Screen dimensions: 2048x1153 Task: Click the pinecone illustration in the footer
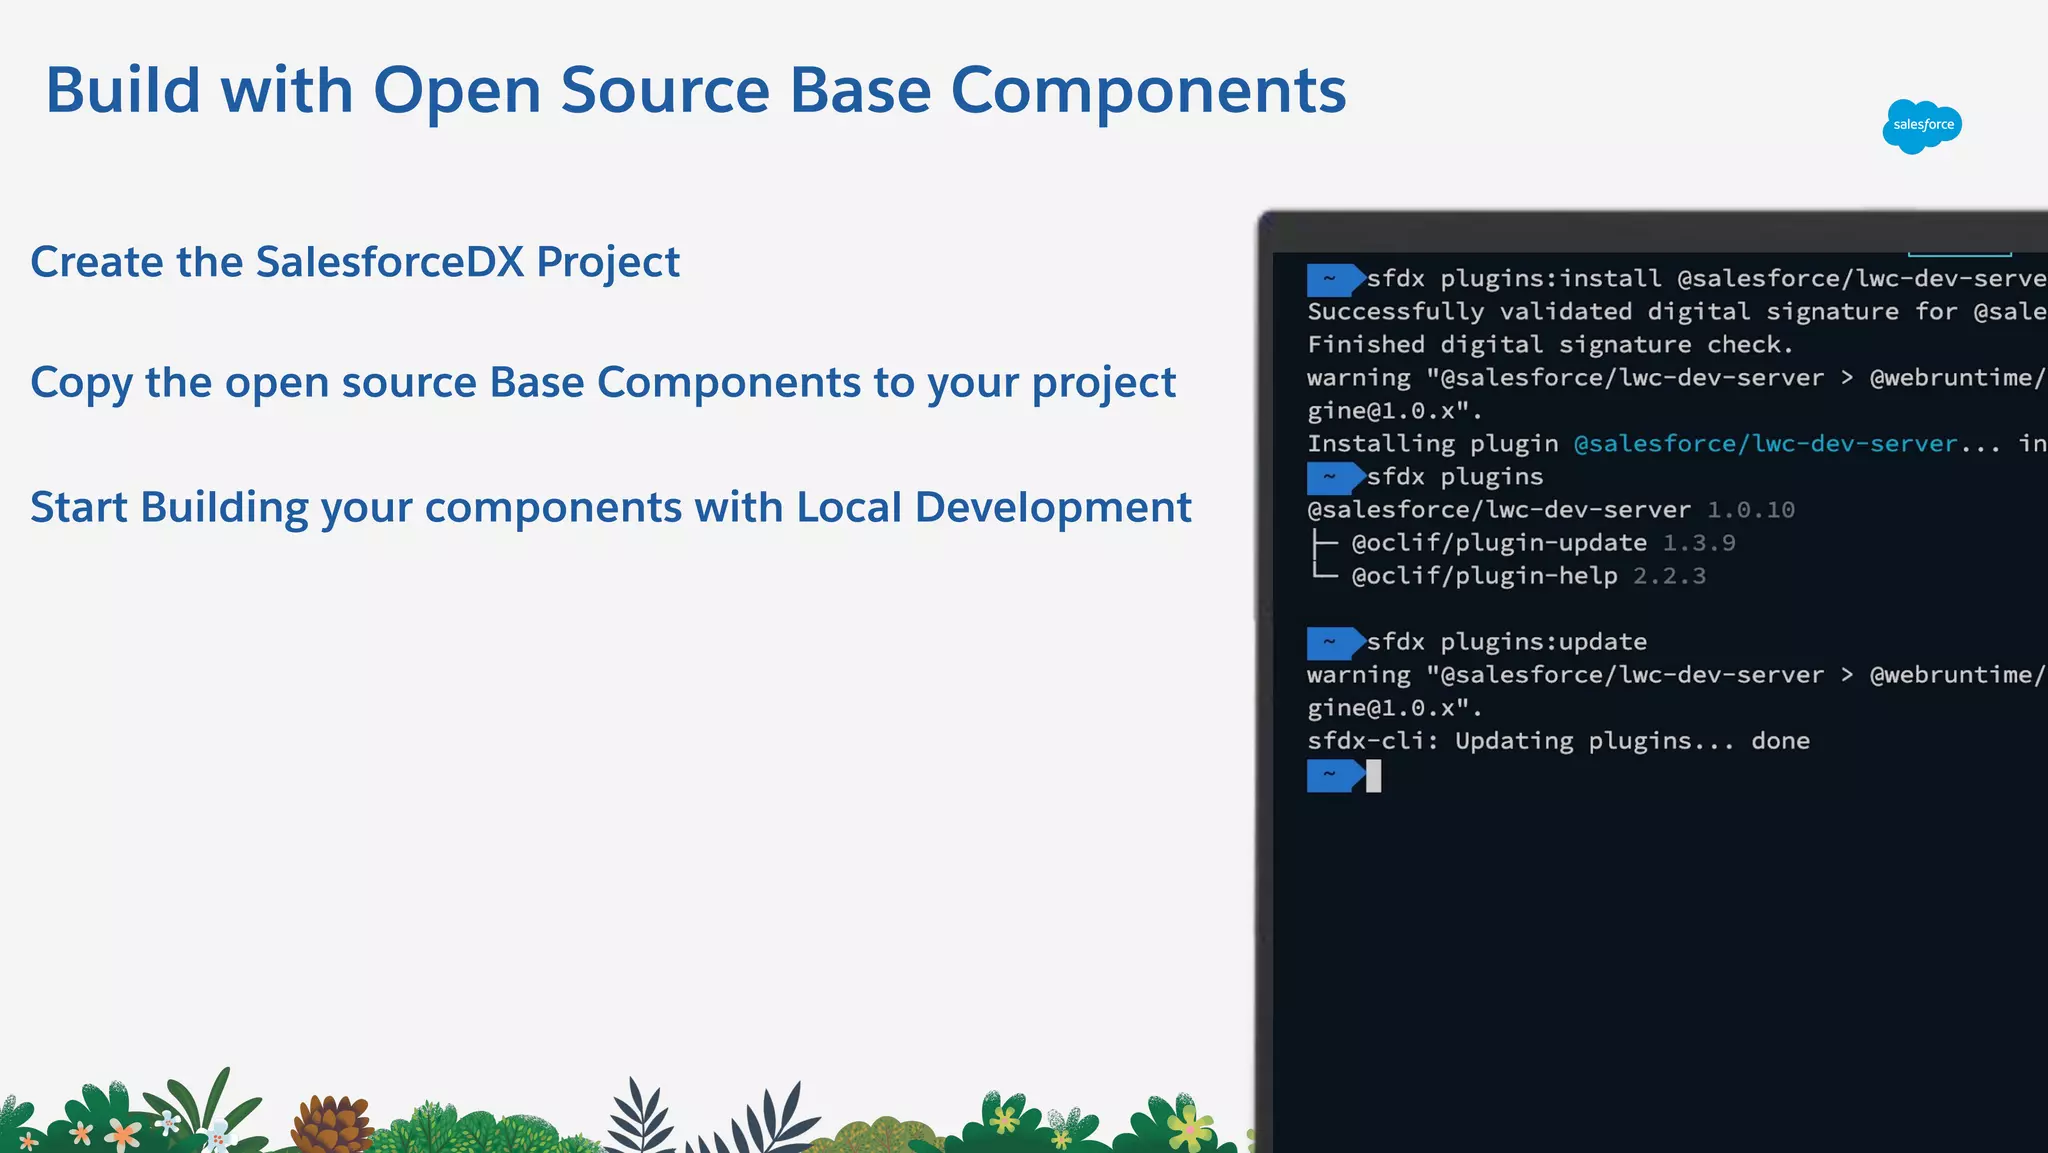[330, 1125]
